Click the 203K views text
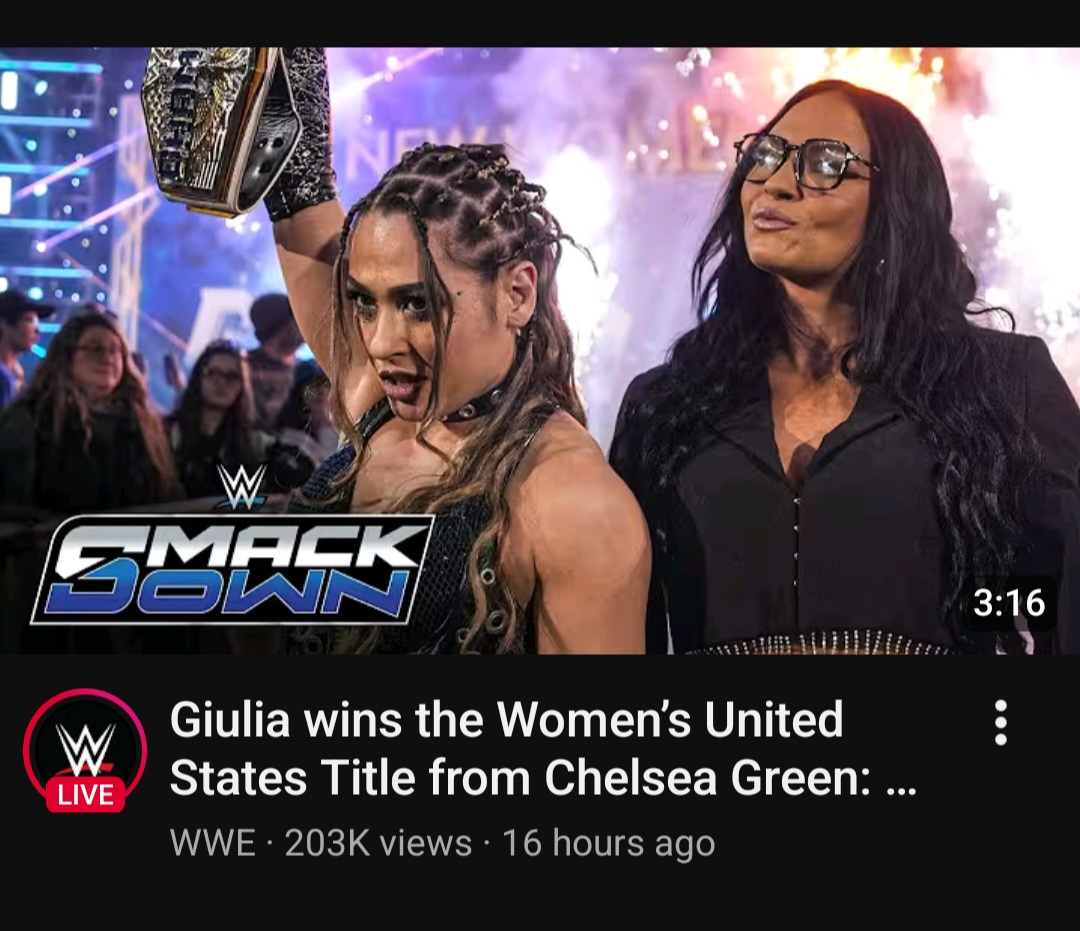 378,843
